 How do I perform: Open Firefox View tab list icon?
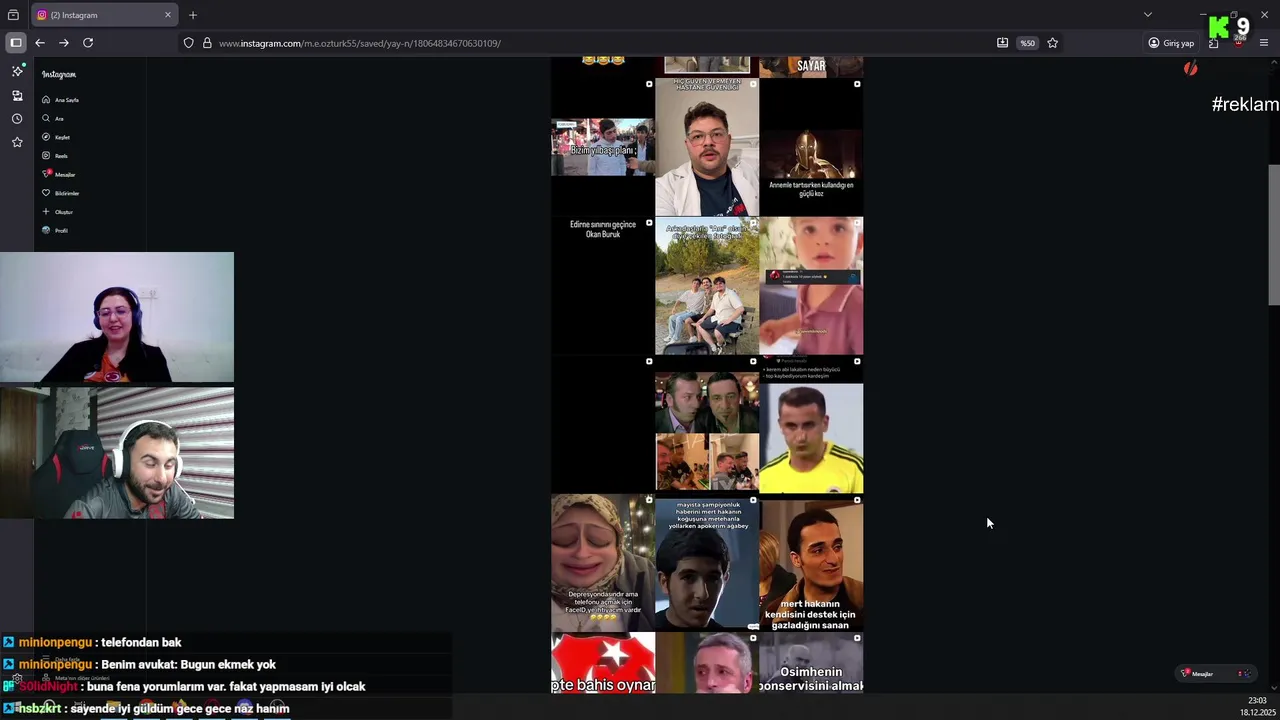(13, 15)
